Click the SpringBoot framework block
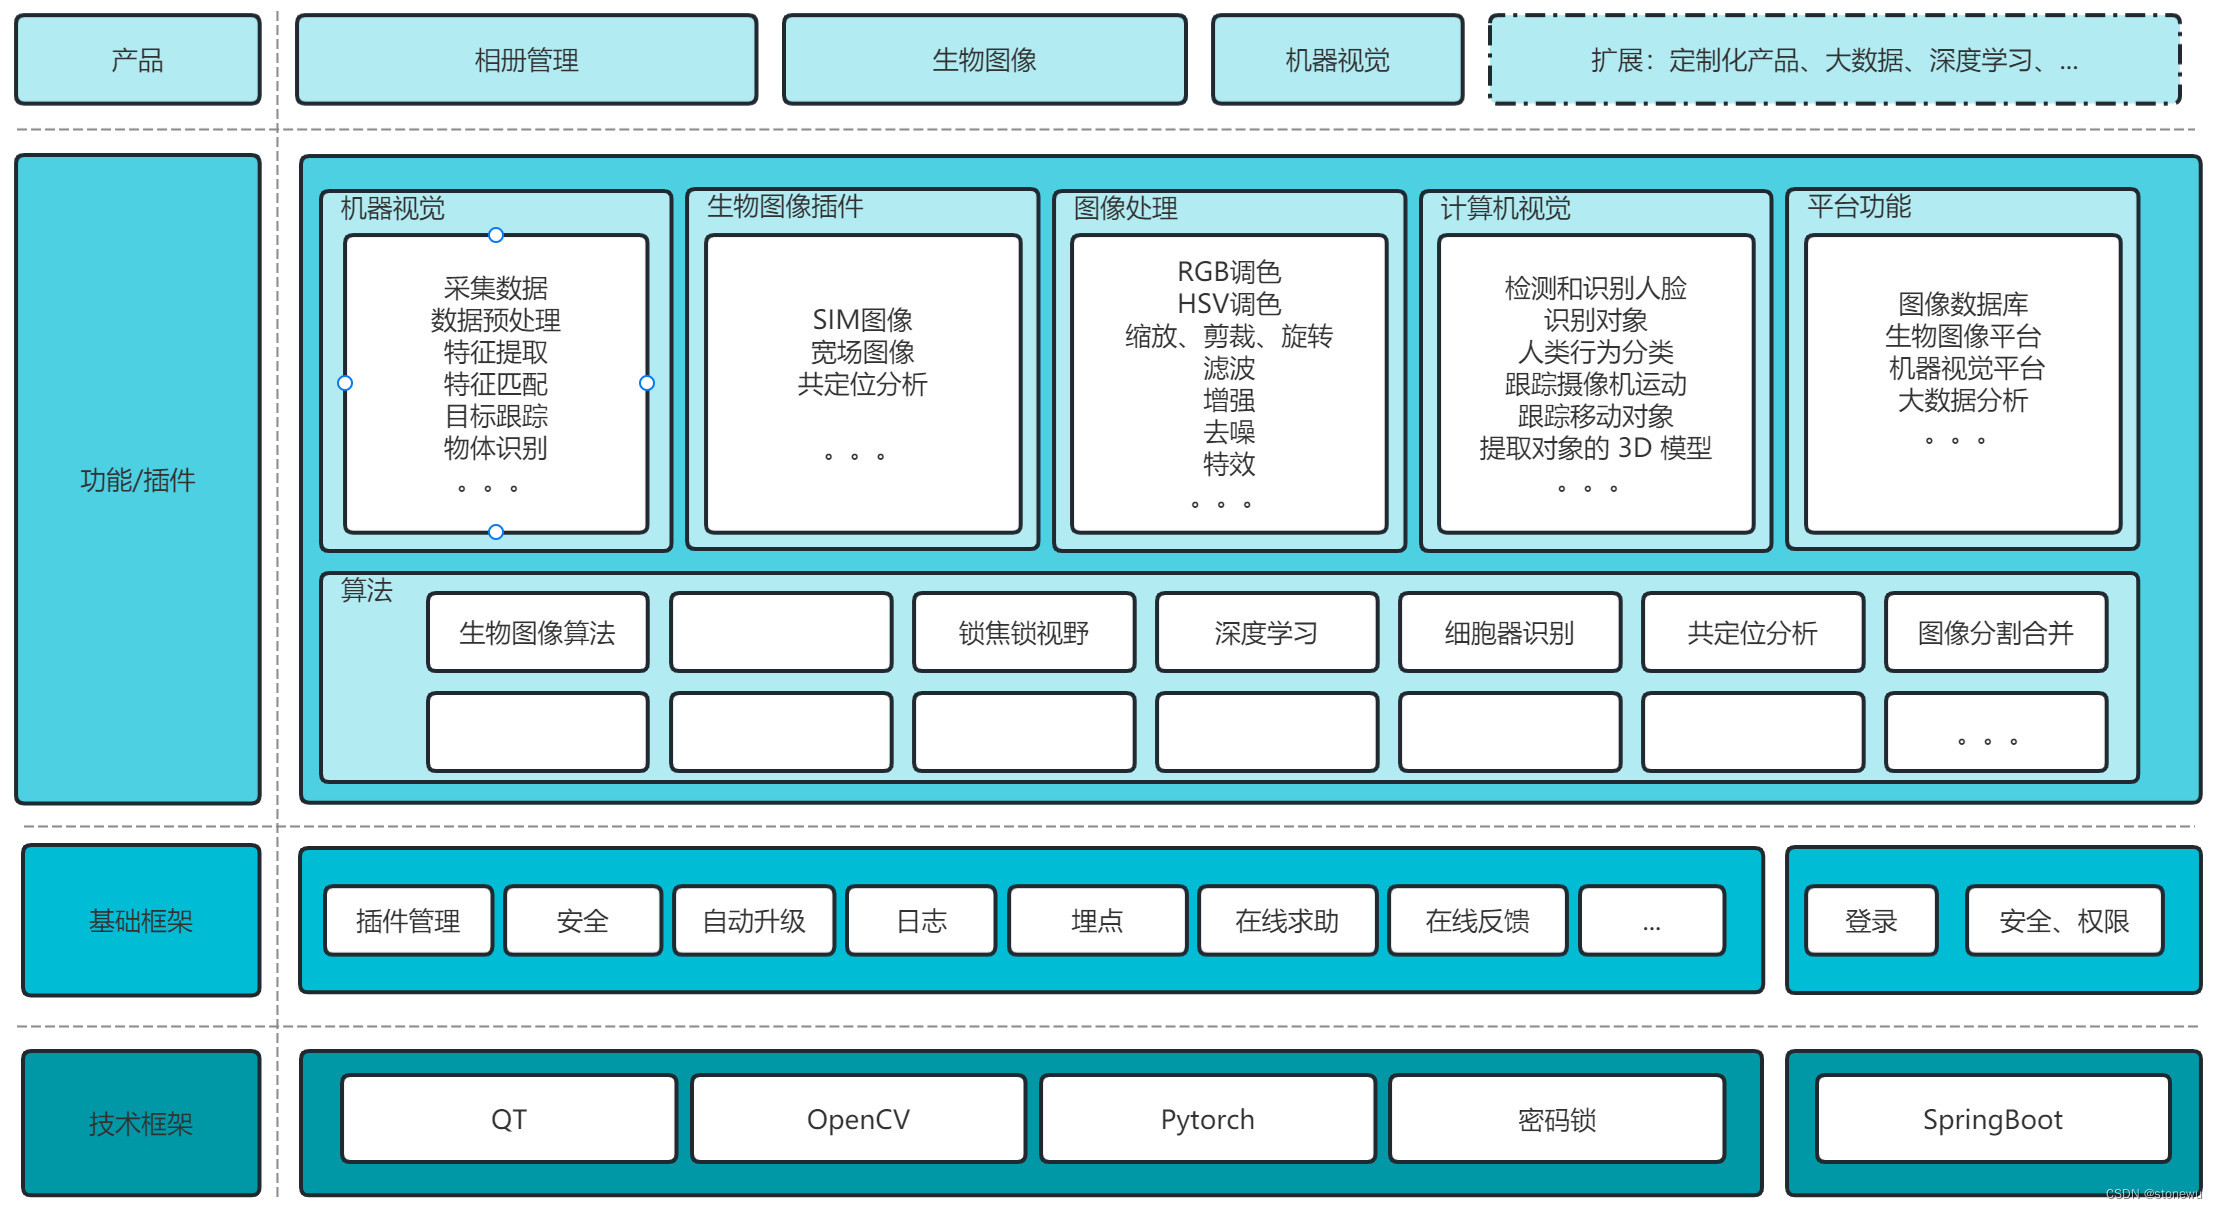2218x1209 pixels. [1992, 1119]
